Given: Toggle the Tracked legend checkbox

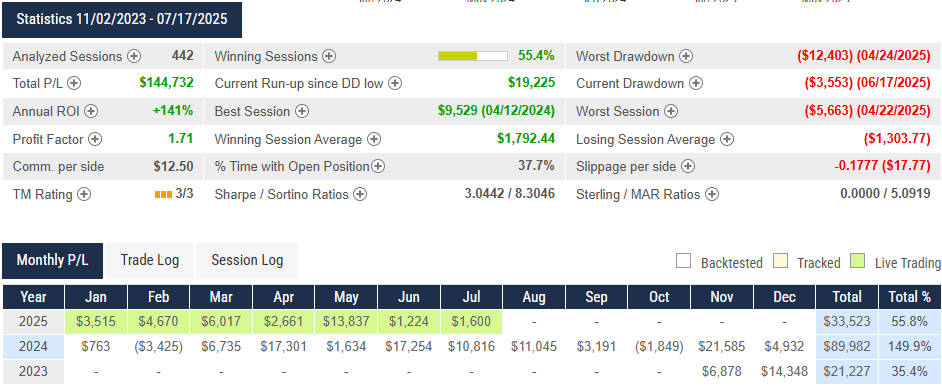Looking at the screenshot, I should tap(780, 261).
